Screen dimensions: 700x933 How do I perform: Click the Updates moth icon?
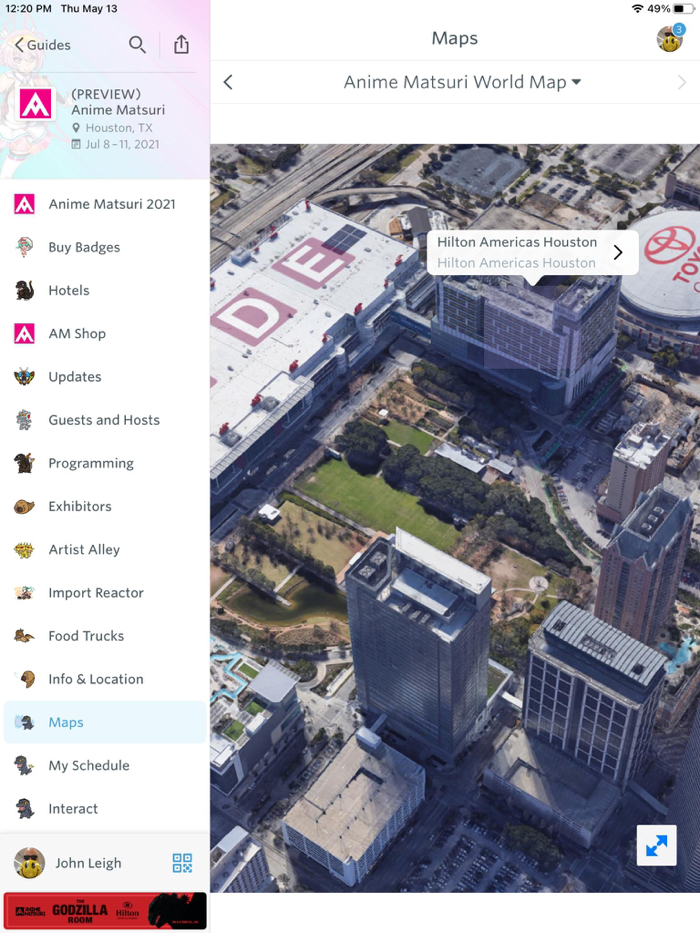(24, 377)
